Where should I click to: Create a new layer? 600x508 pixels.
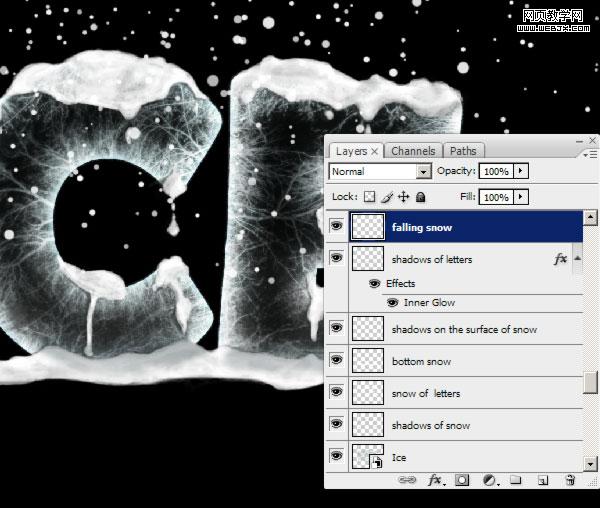[543, 480]
